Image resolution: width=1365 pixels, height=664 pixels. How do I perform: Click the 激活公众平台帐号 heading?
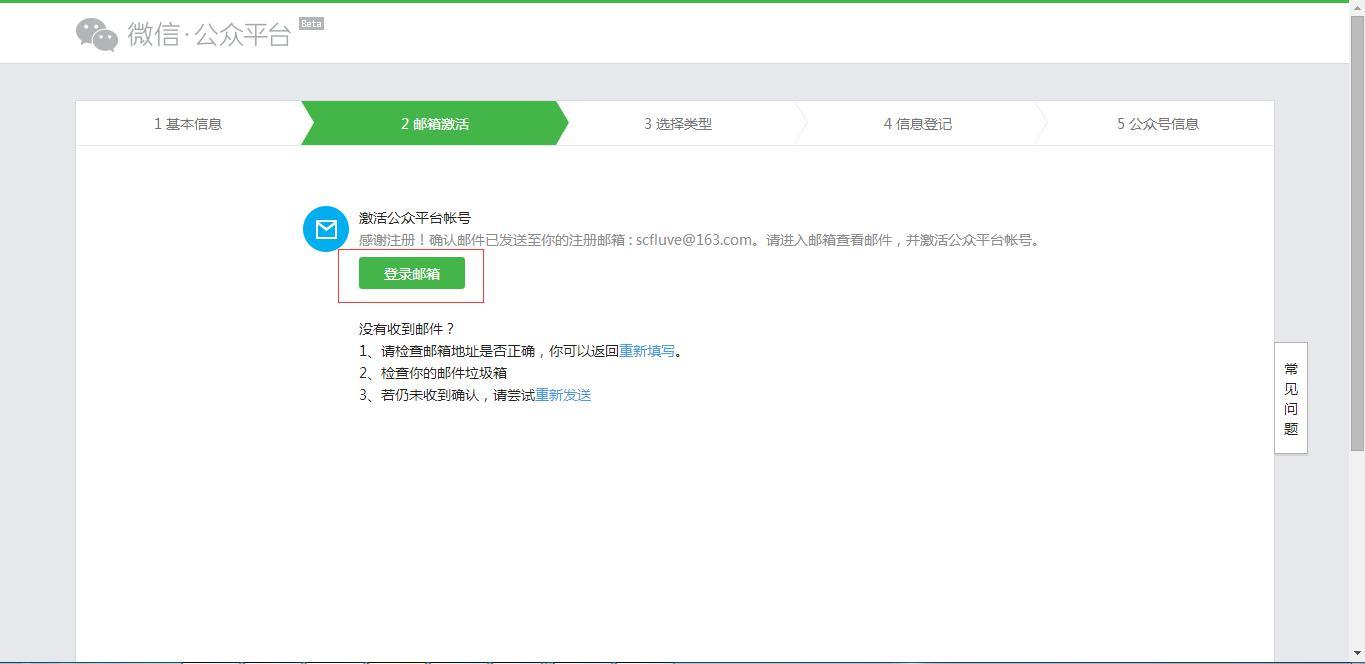[x=415, y=218]
